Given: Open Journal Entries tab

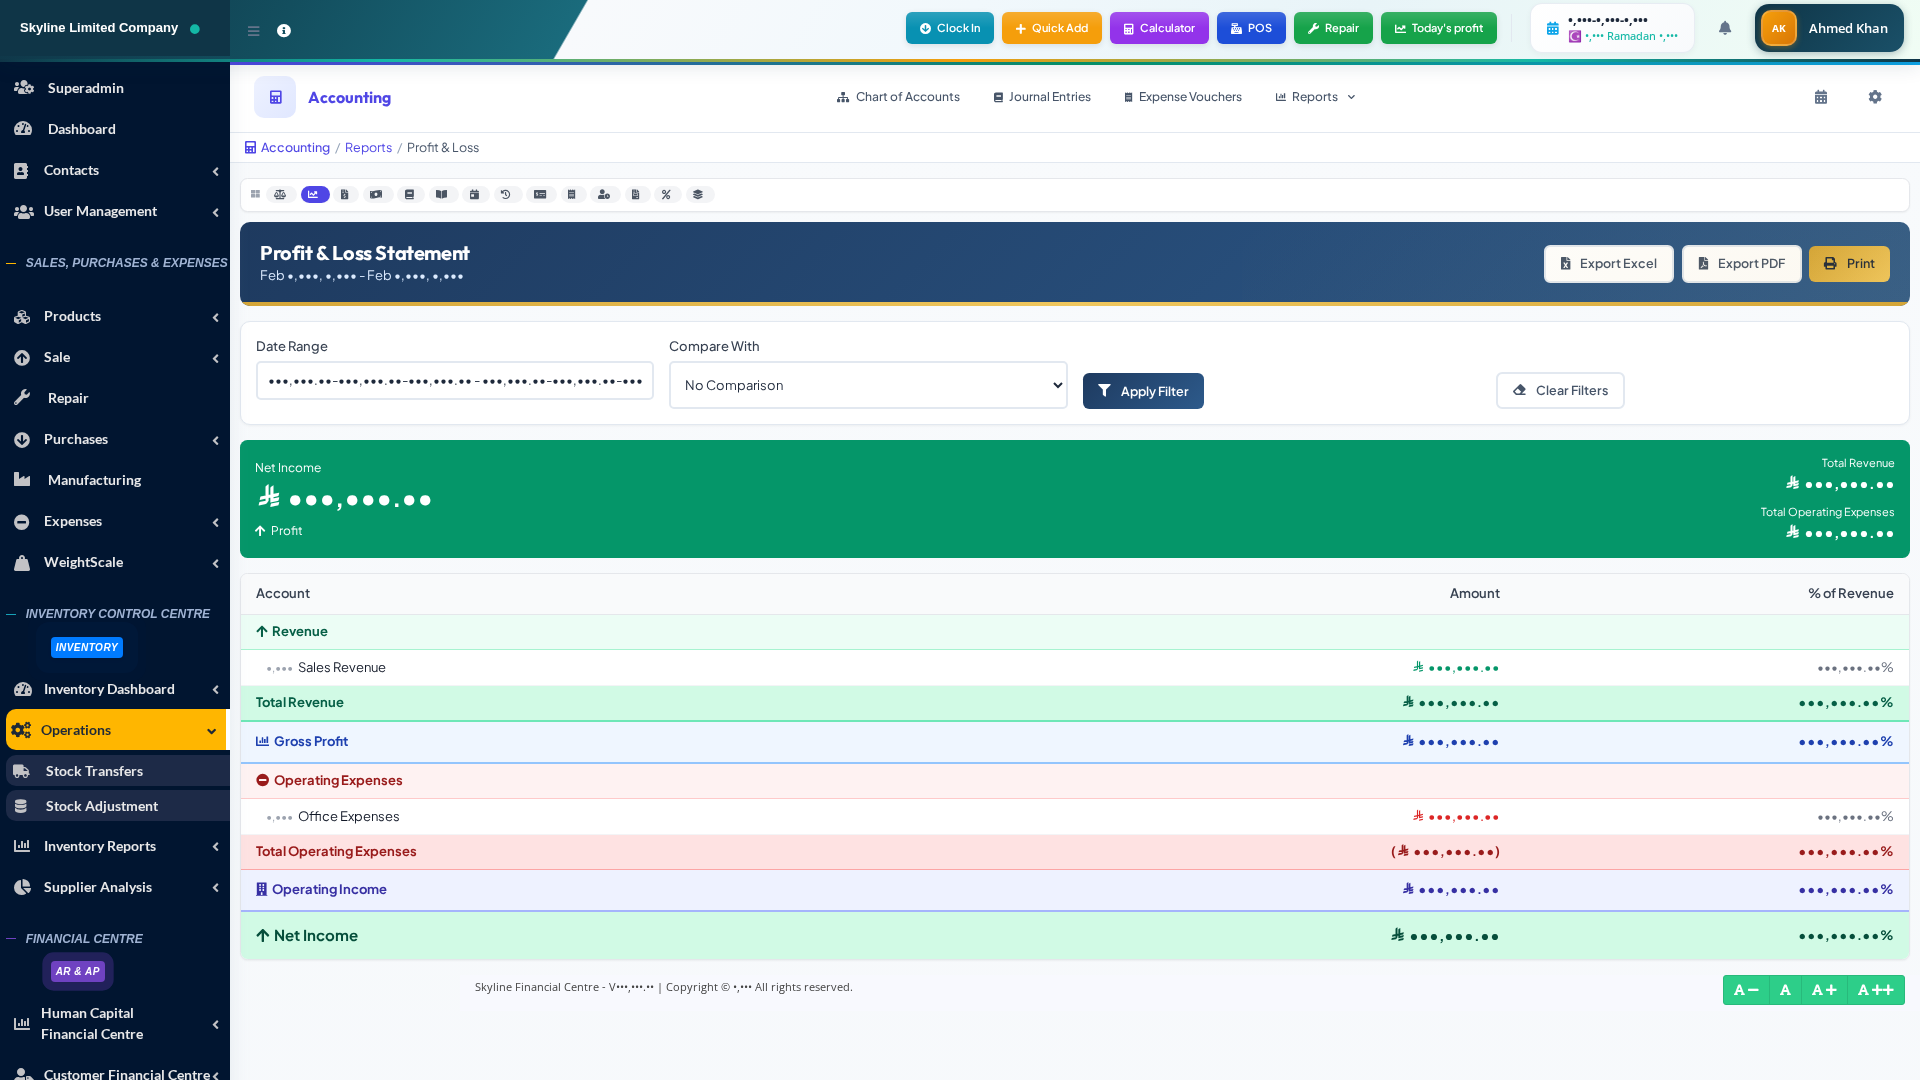Looking at the screenshot, I should pos(1042,97).
